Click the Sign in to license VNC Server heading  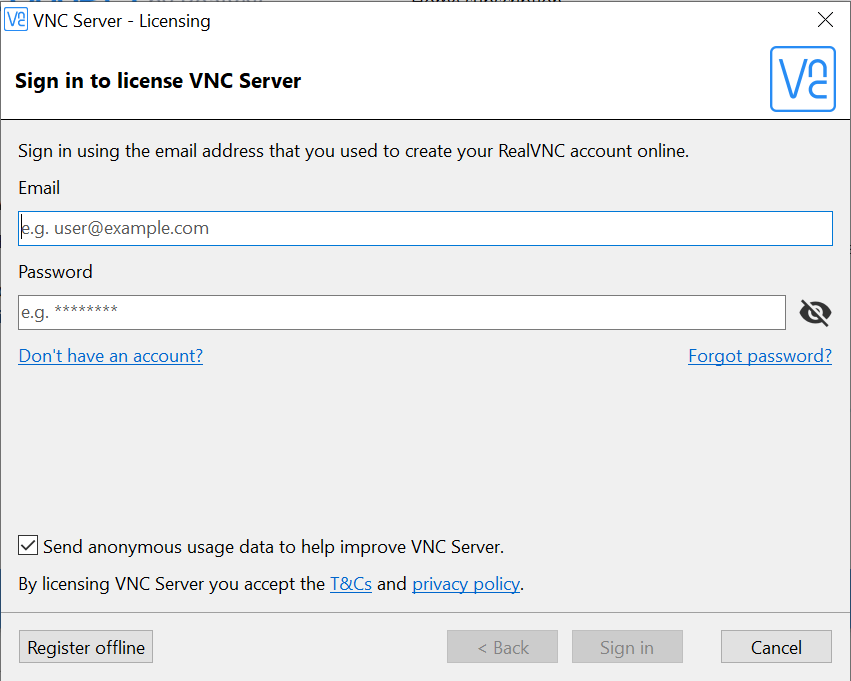pos(158,81)
